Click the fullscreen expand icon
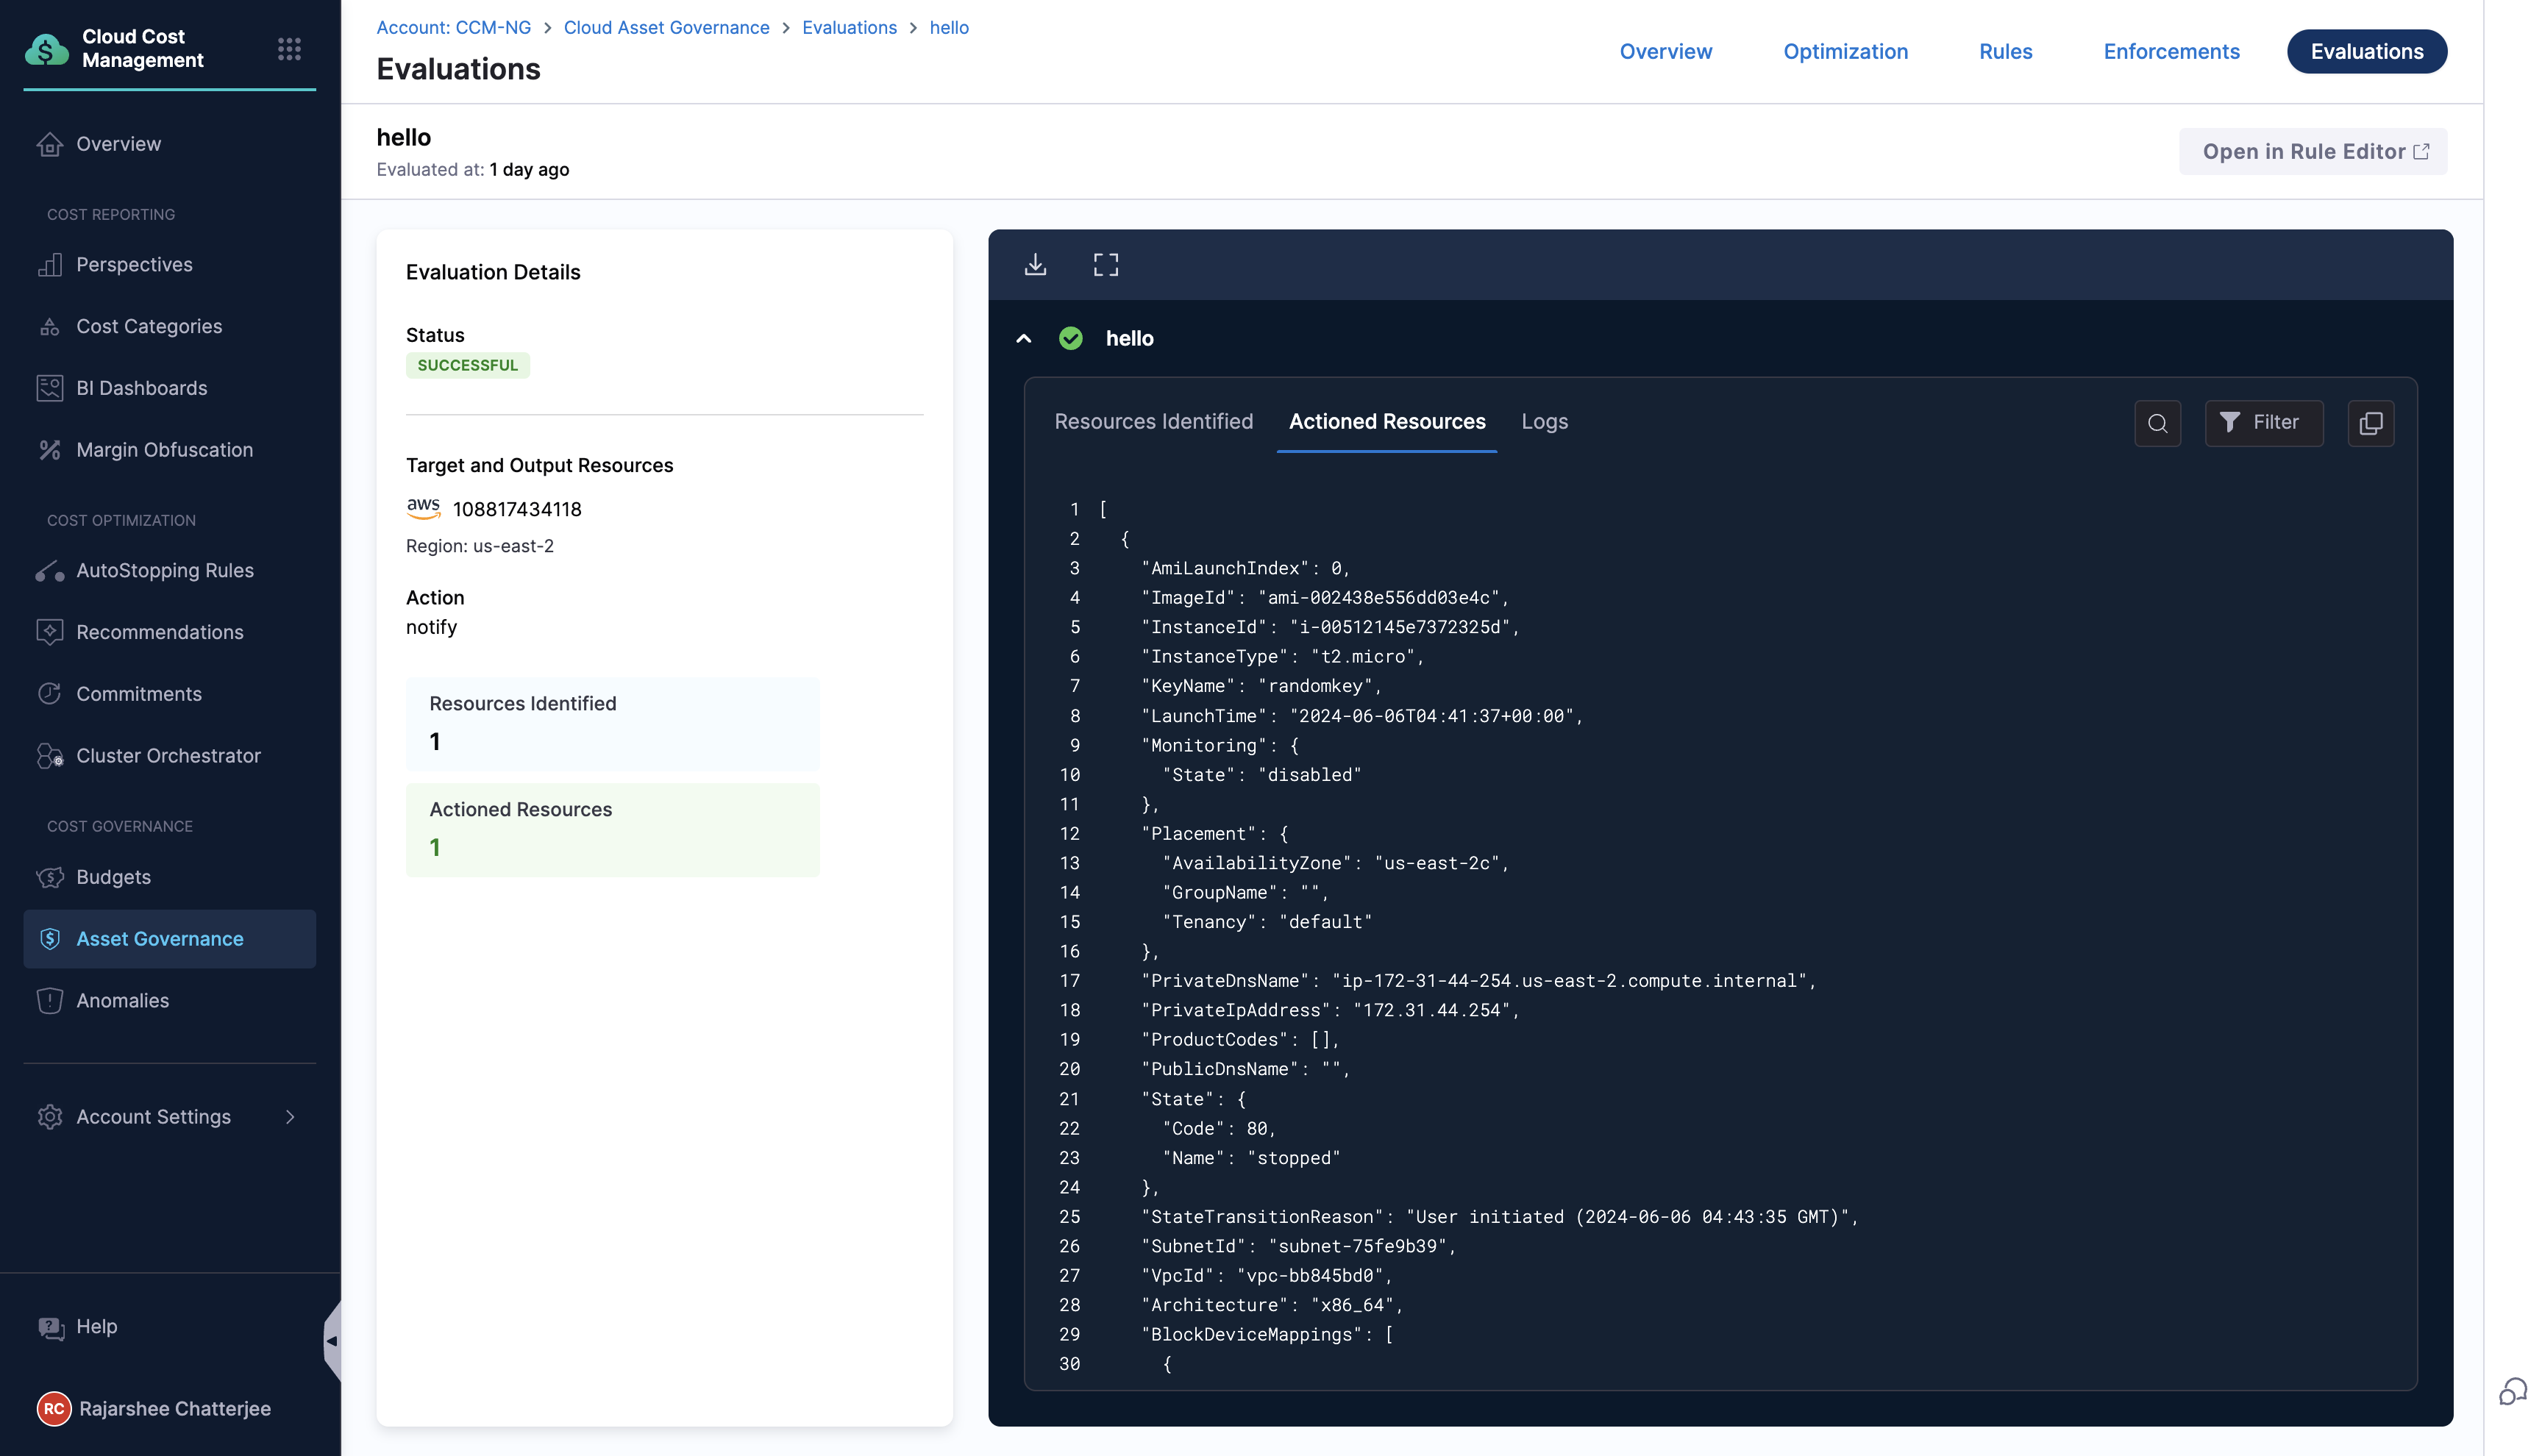Viewport: 2542px width, 1456px height. coord(1105,264)
